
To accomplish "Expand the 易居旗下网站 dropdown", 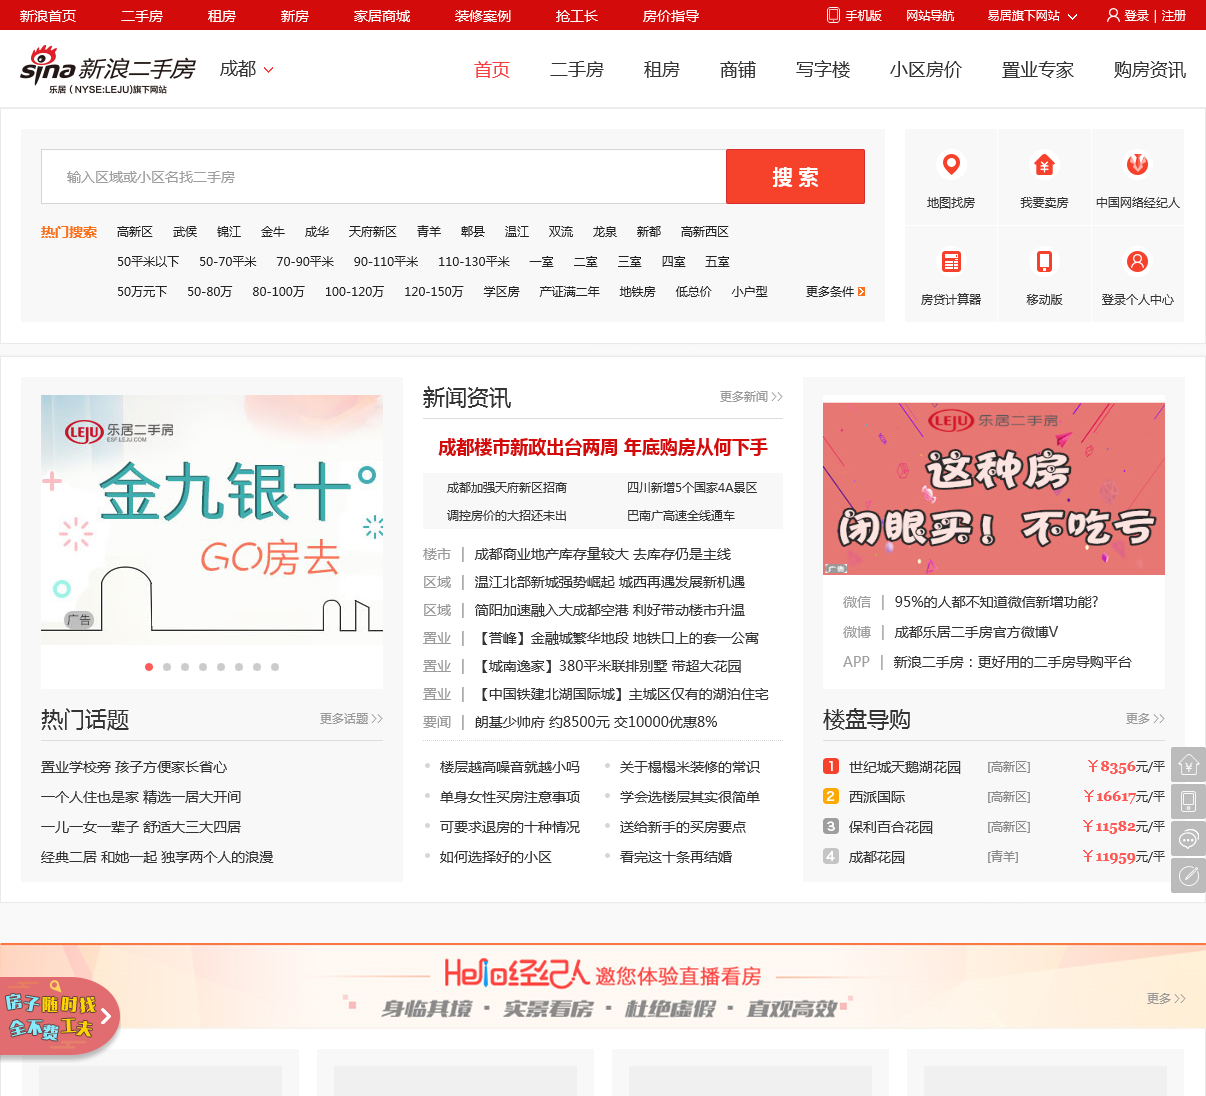I will pyautogui.click(x=1032, y=15).
